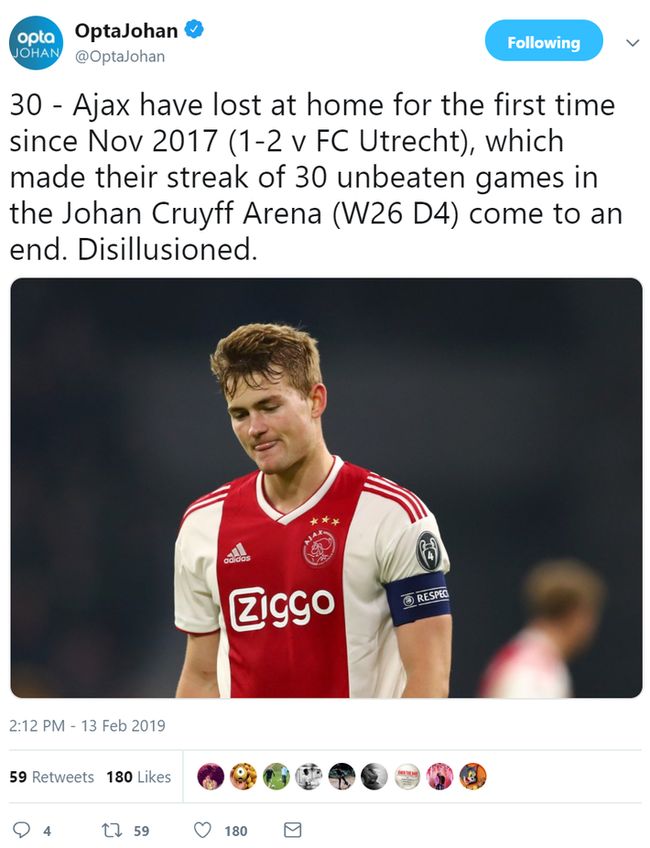This screenshot has width=650, height=848.
Task: Click the seventh liker avatar in the row
Action: tap(407, 777)
